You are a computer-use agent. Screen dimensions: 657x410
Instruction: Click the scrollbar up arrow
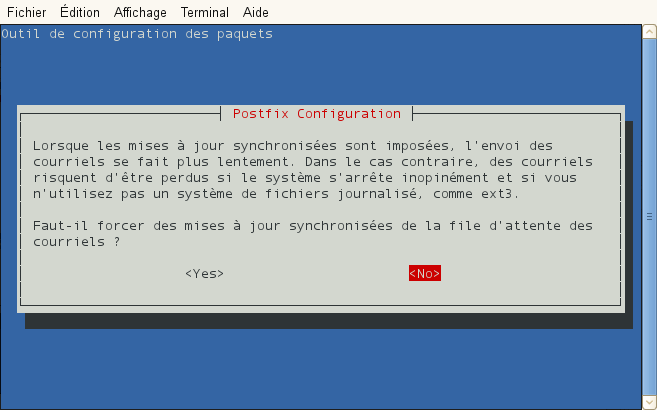(x=649, y=31)
